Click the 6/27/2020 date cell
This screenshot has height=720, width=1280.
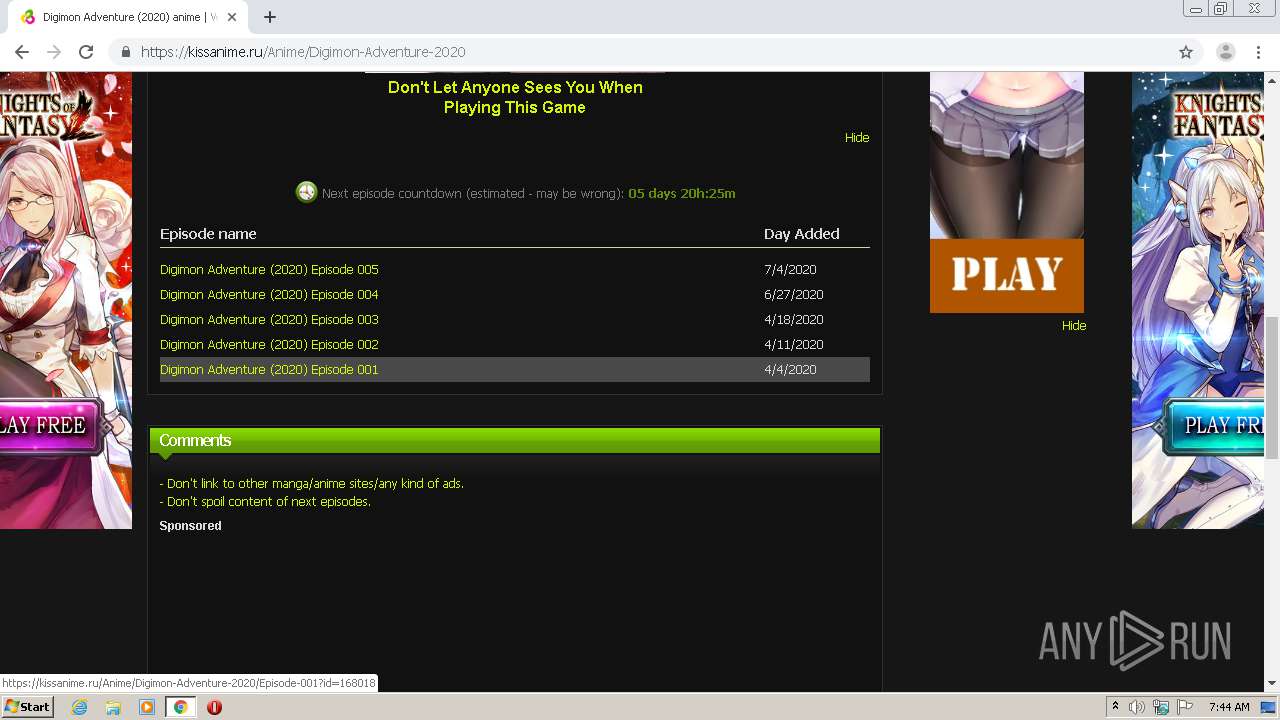pyautogui.click(x=794, y=294)
